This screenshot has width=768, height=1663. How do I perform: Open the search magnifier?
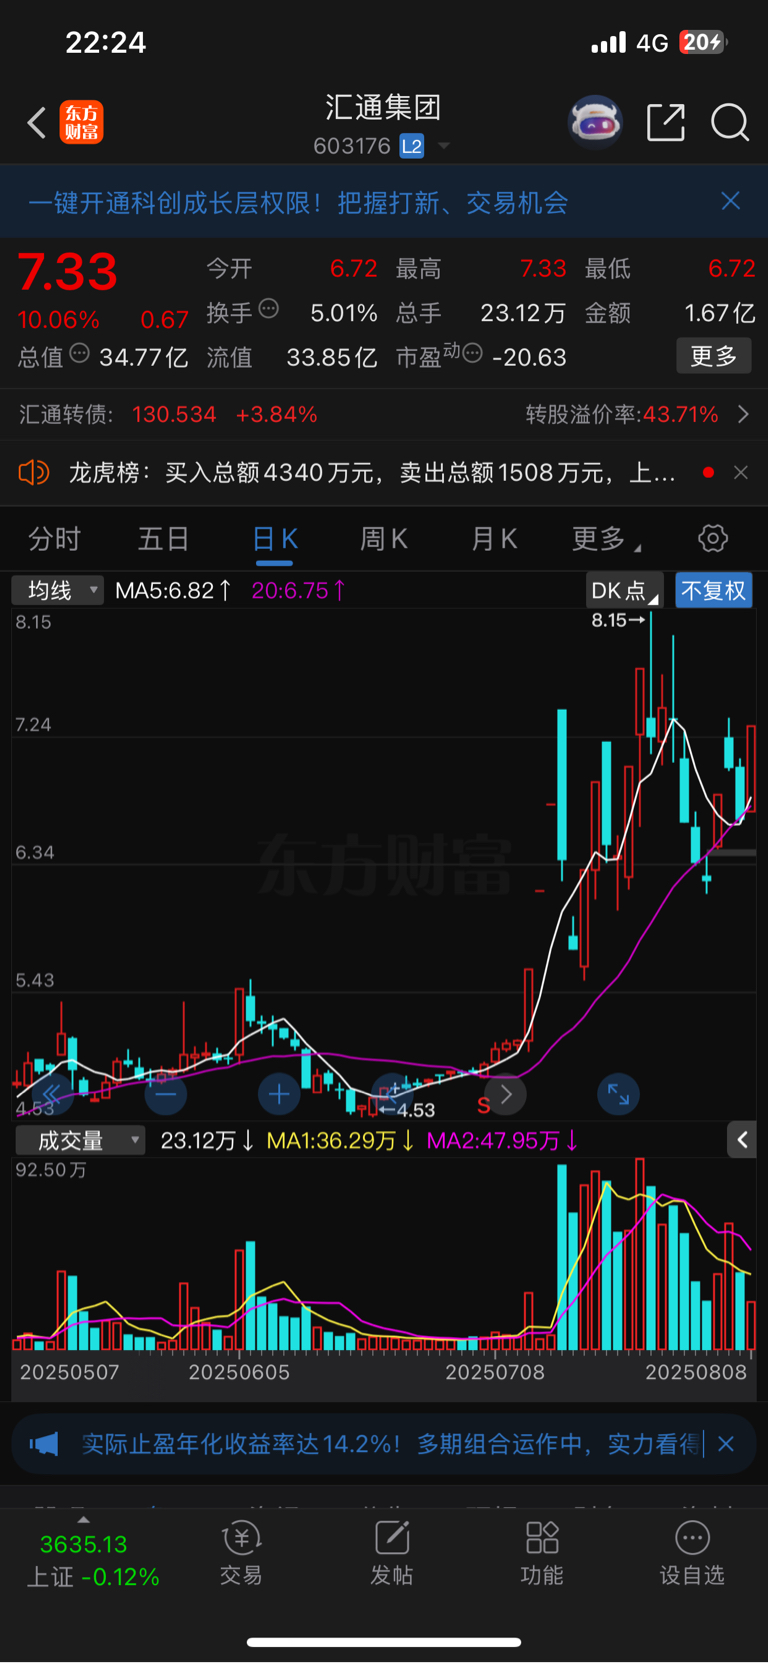coord(730,123)
